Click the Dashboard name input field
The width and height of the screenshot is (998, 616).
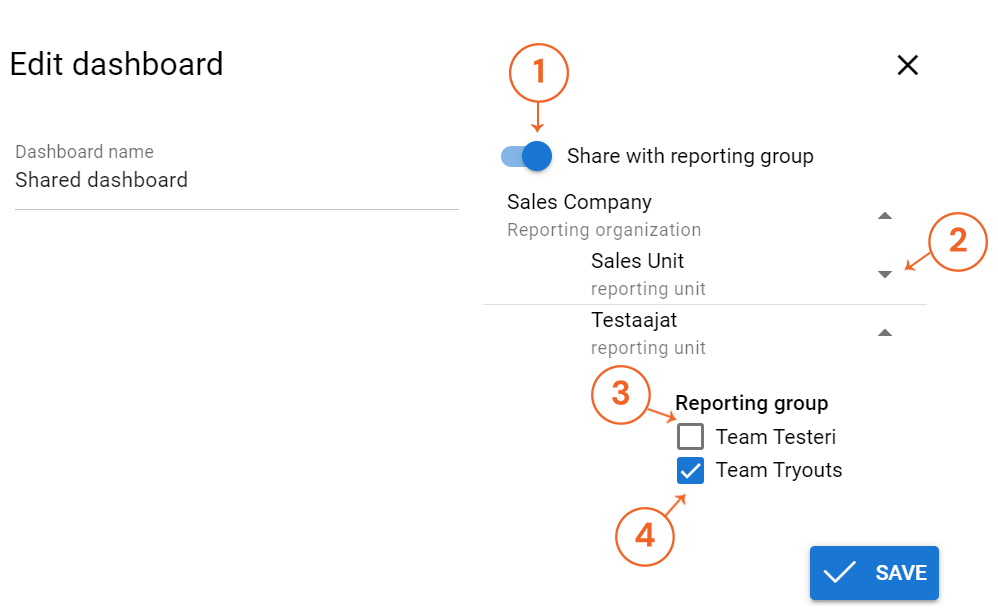236,180
